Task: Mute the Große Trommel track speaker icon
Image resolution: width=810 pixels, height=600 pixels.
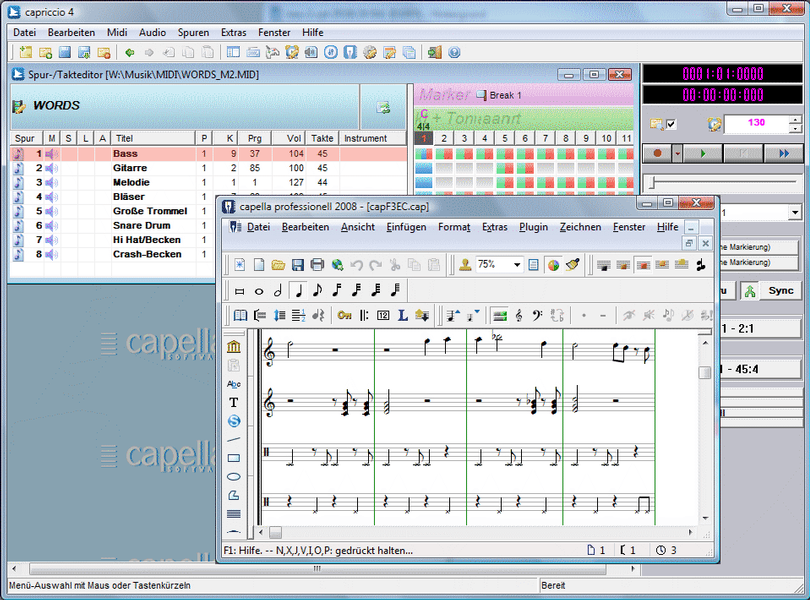Action: click(52, 211)
